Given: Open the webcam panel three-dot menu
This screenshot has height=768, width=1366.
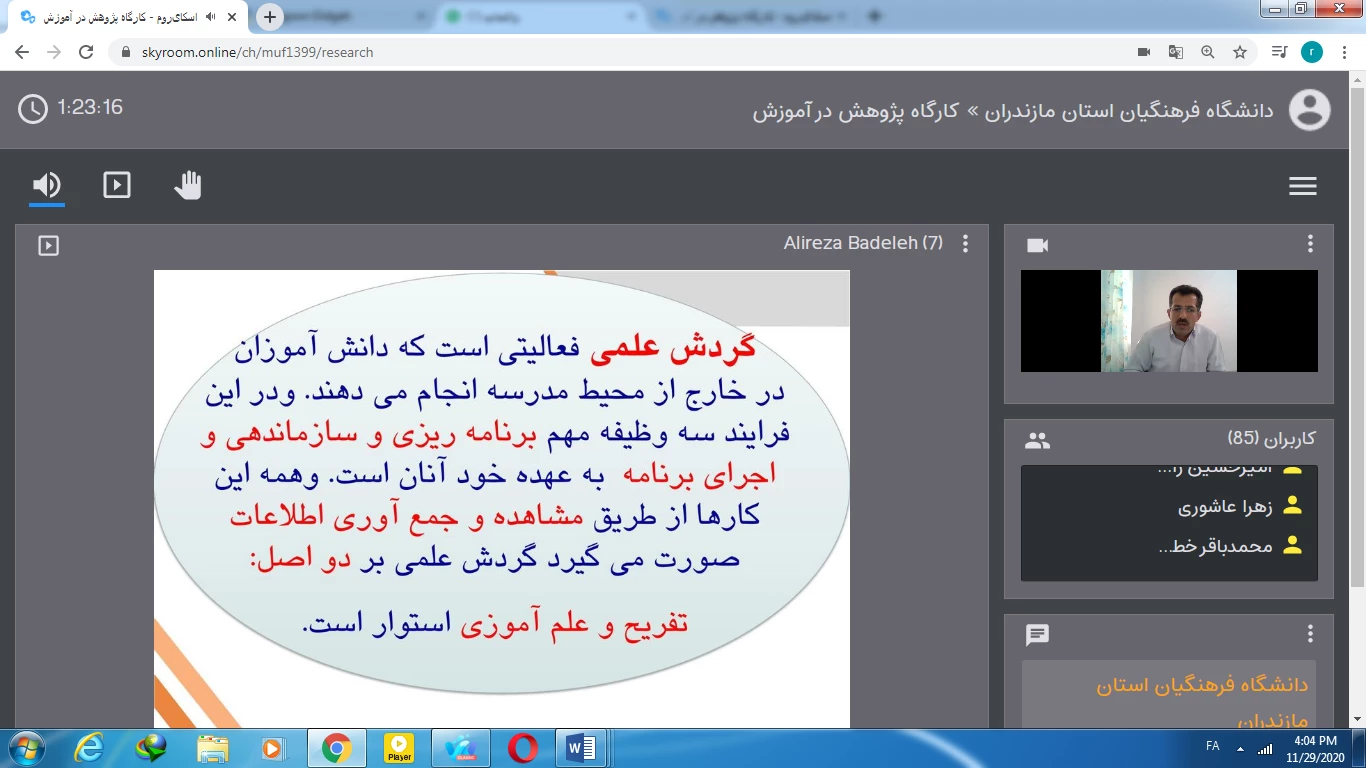Looking at the screenshot, I should click(x=1310, y=244).
